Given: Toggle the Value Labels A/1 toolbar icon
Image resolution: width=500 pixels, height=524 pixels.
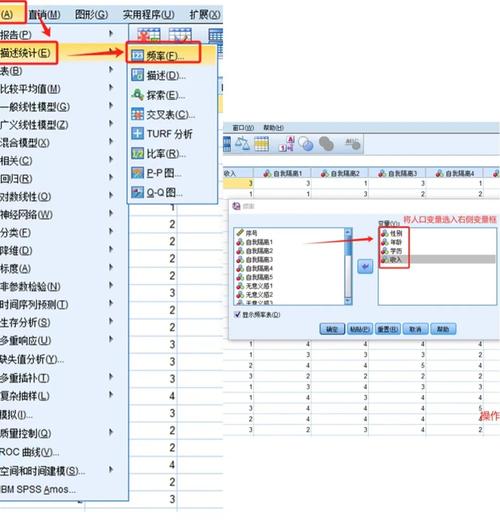Looking at the screenshot, I should [x=287, y=144].
